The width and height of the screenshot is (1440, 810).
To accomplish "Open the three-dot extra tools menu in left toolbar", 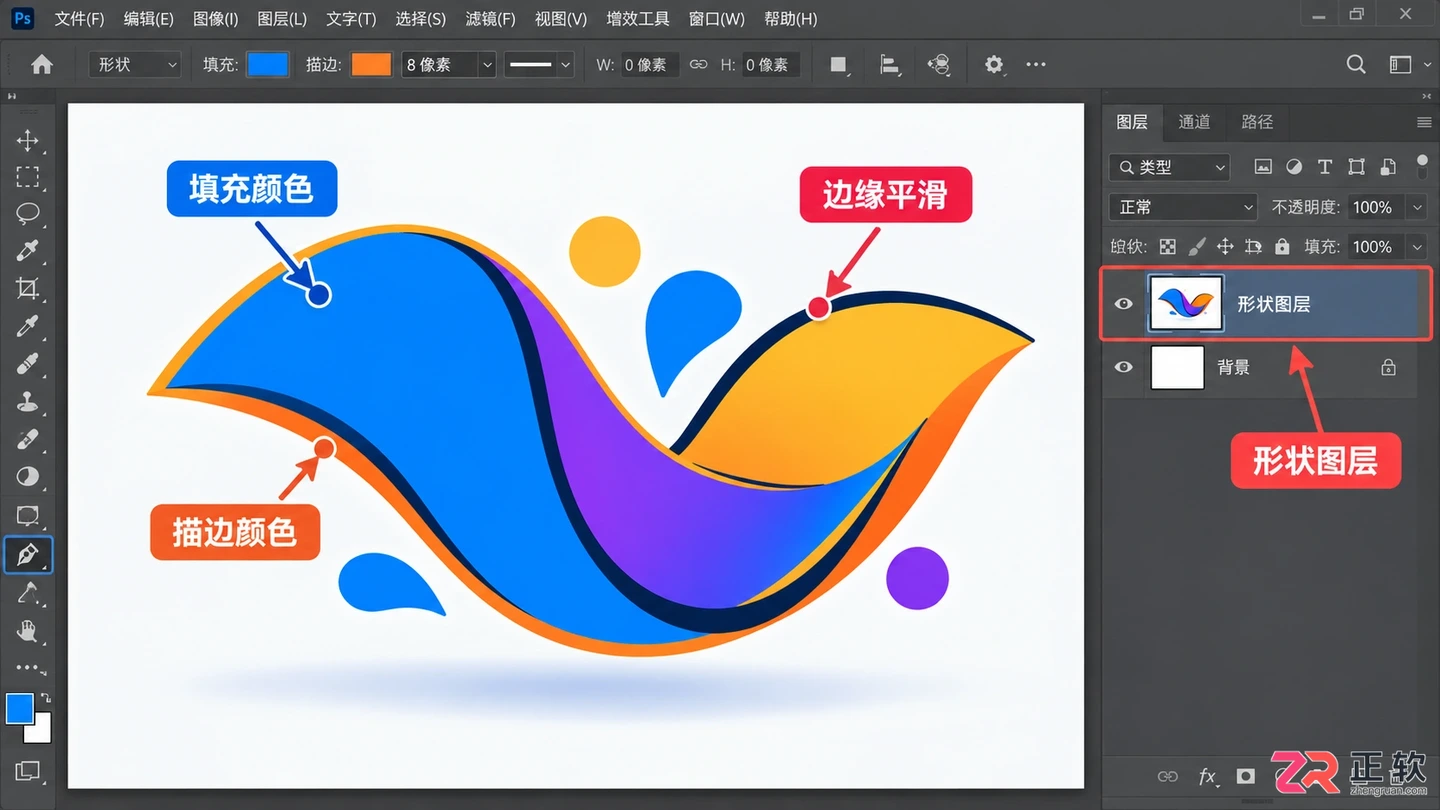I will (x=29, y=667).
